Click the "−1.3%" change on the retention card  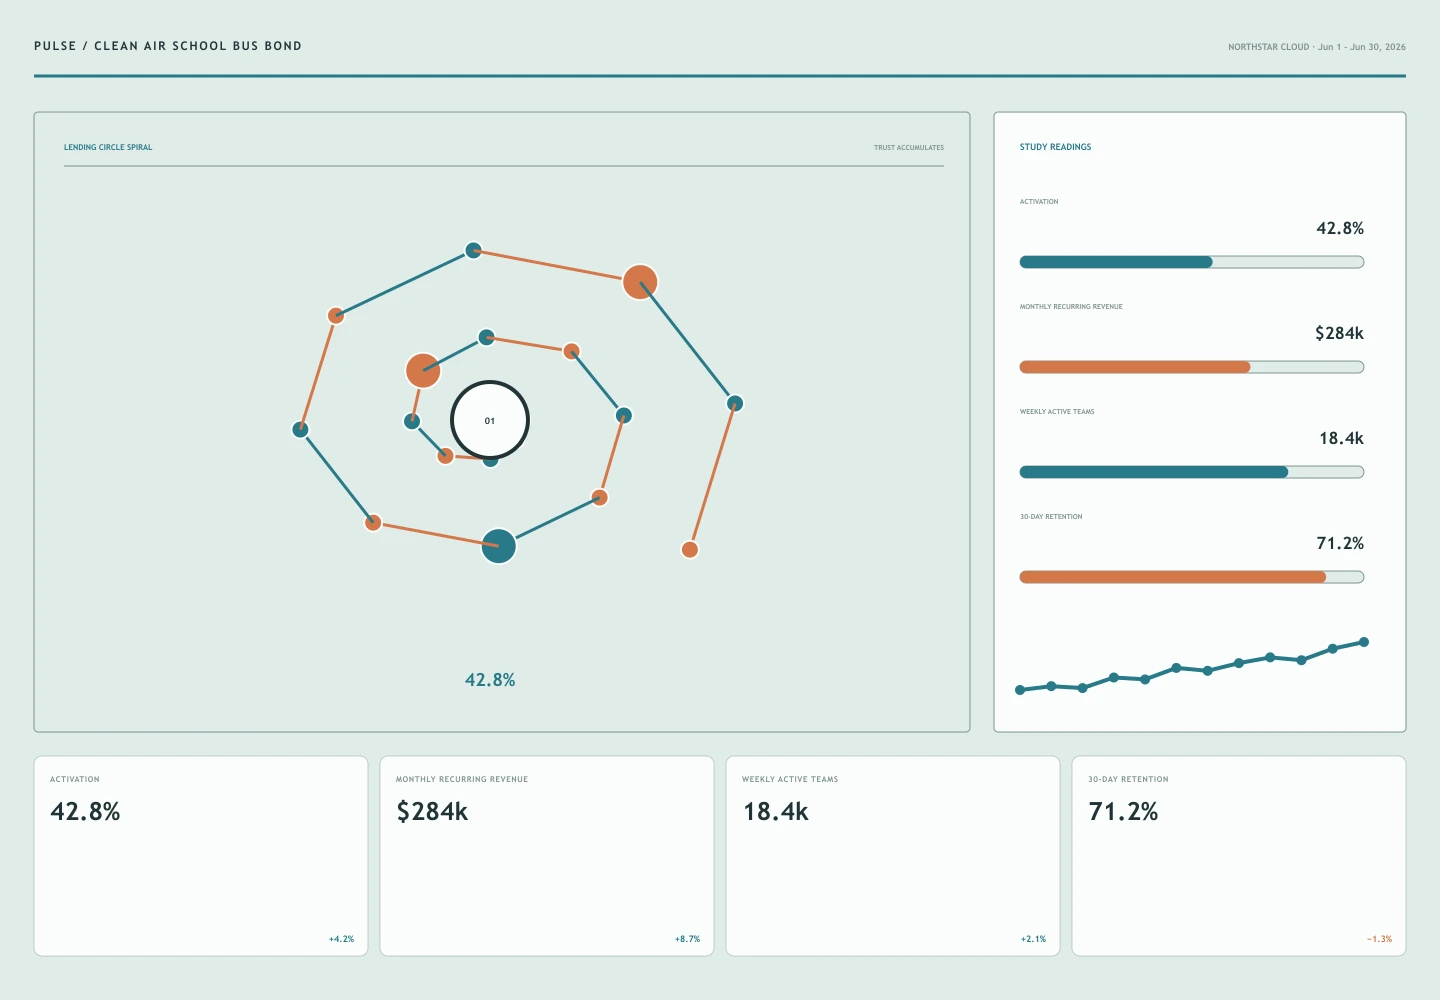click(1379, 939)
